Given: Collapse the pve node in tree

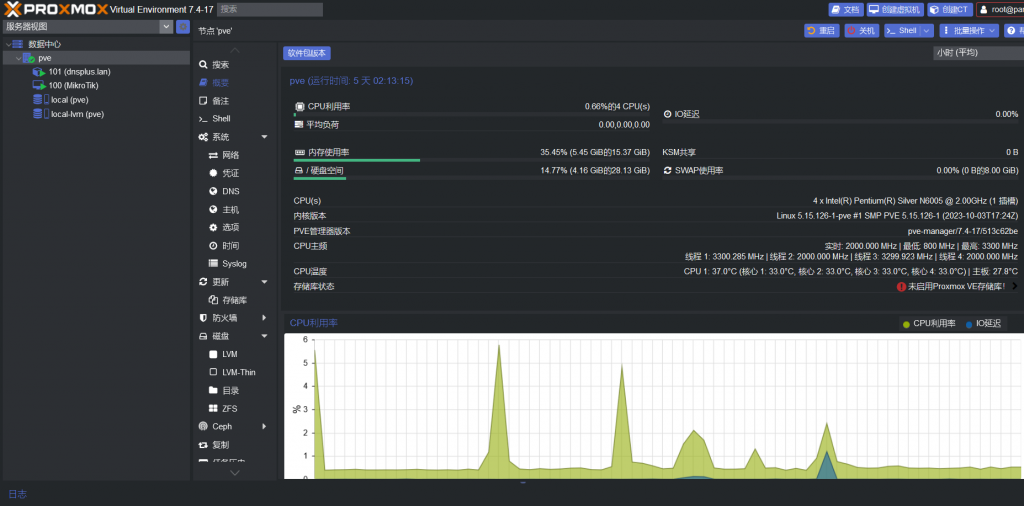Looking at the screenshot, I should tap(18, 58).
